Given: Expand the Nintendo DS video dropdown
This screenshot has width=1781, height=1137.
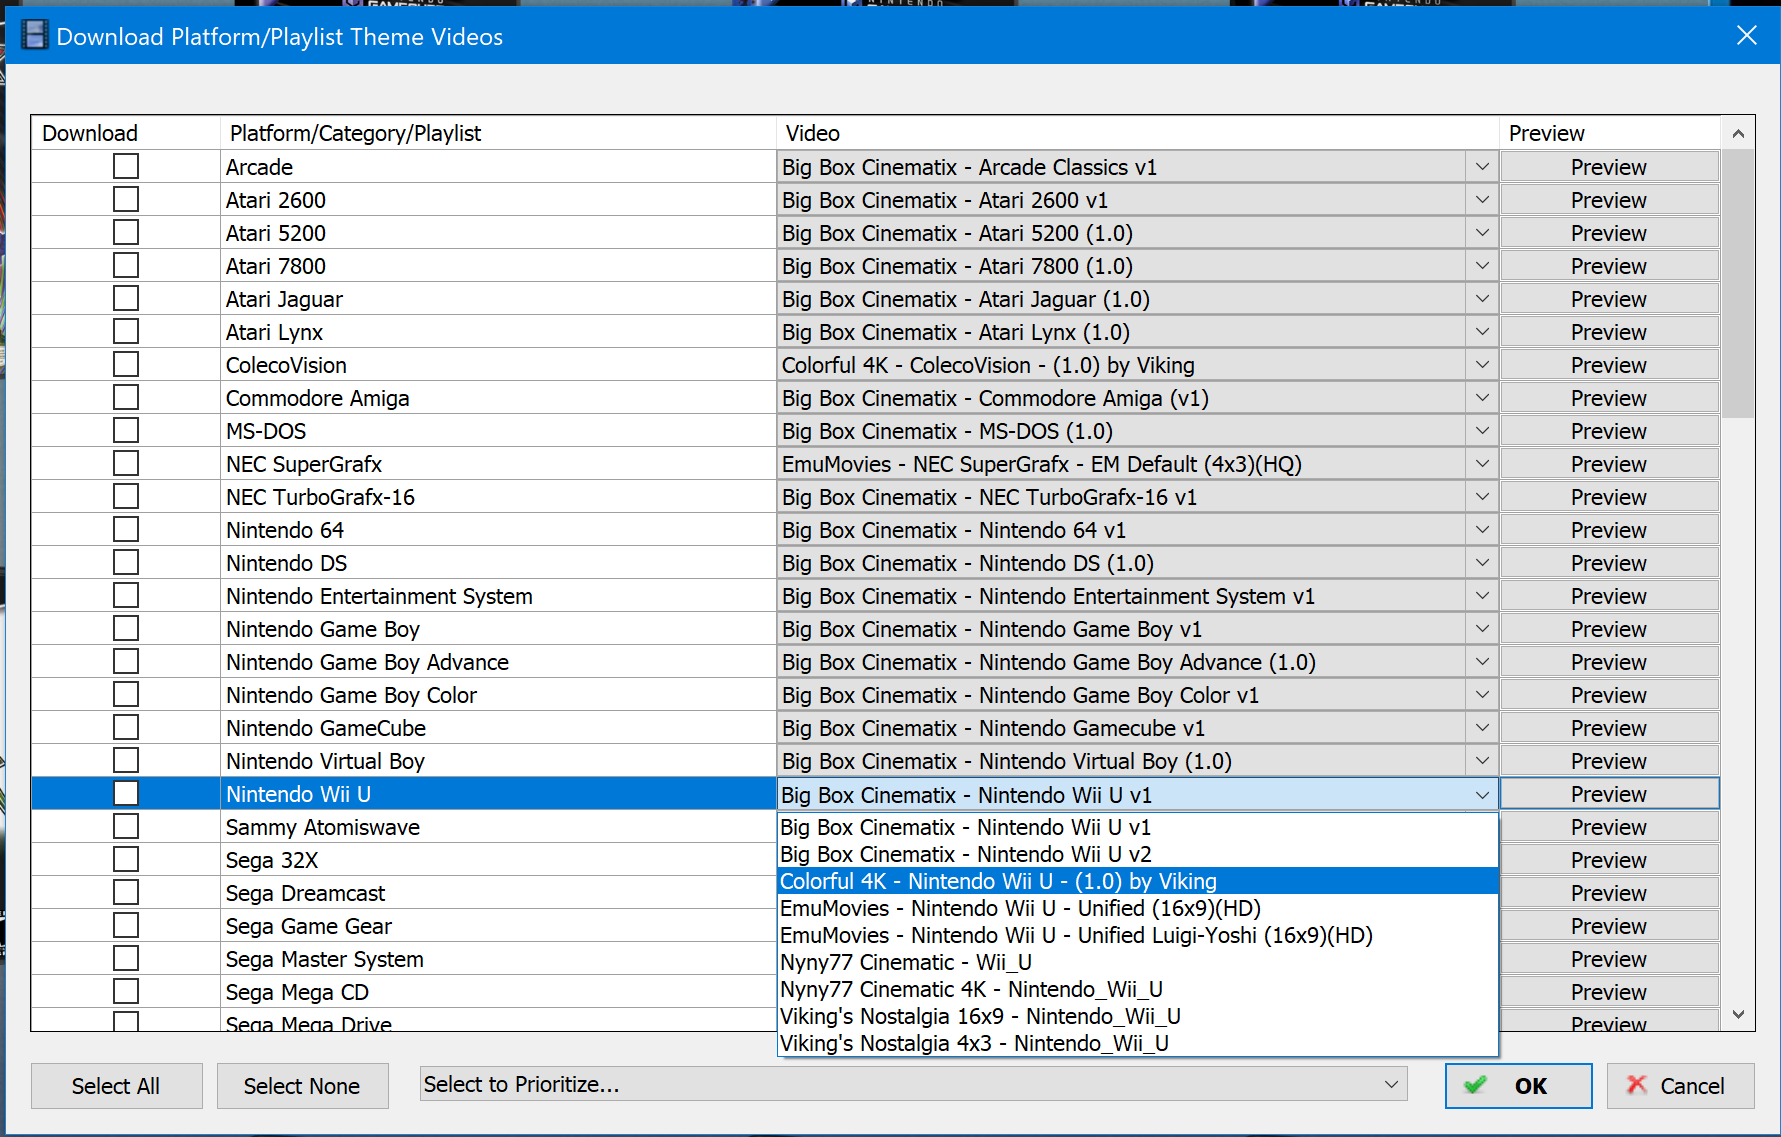Looking at the screenshot, I should (x=1482, y=563).
